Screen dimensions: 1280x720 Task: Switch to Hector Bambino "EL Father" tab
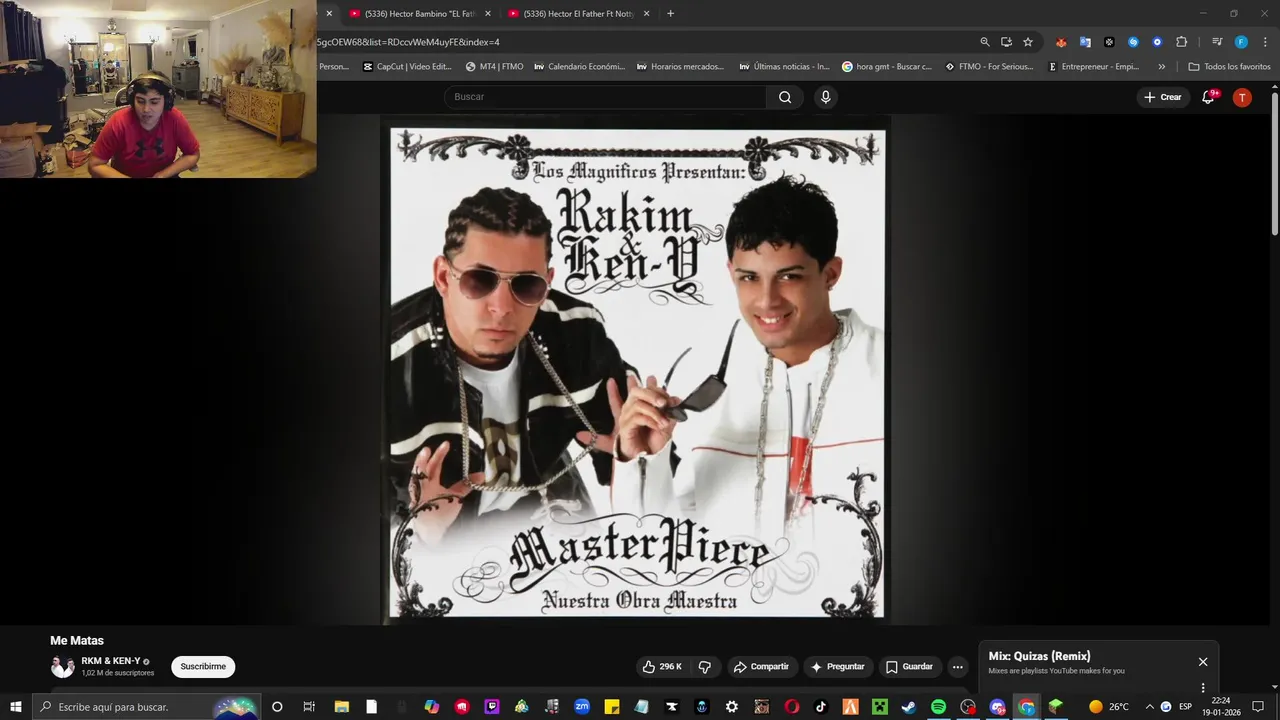tap(420, 13)
